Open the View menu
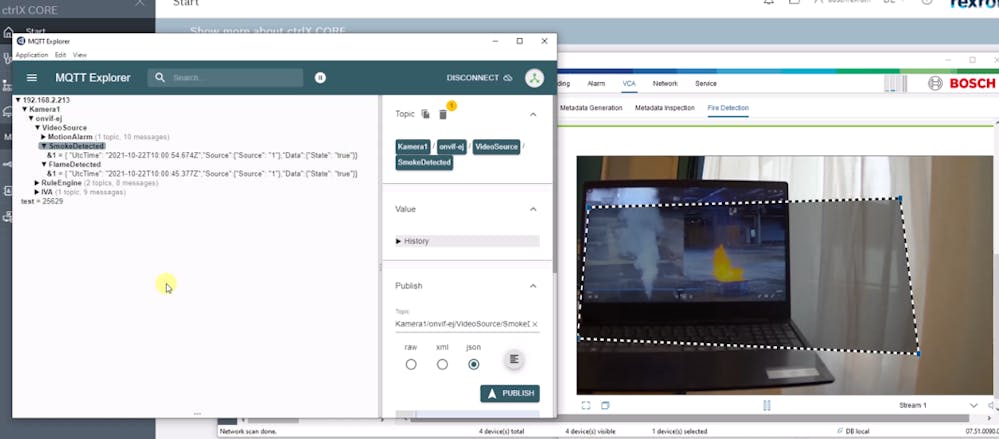999x439 pixels. pyautogui.click(x=80, y=55)
